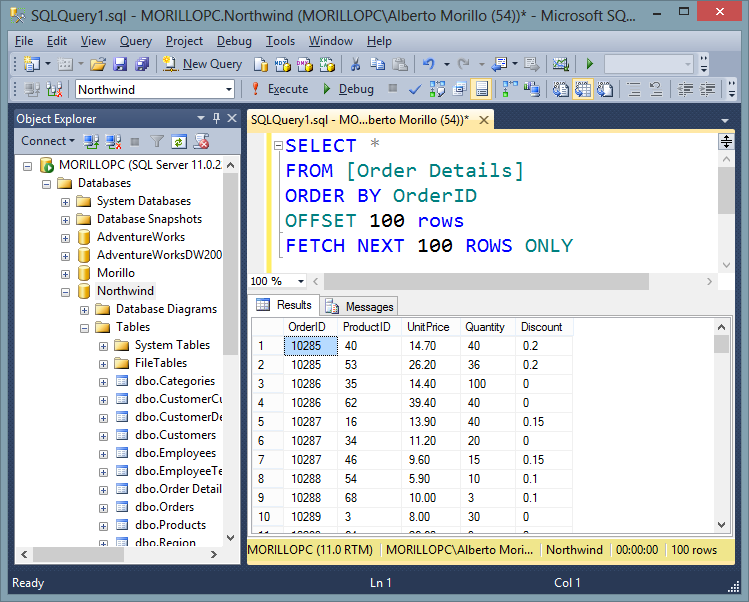This screenshot has width=749, height=602.
Task: Click the Cut scissors icon
Action: (355, 64)
